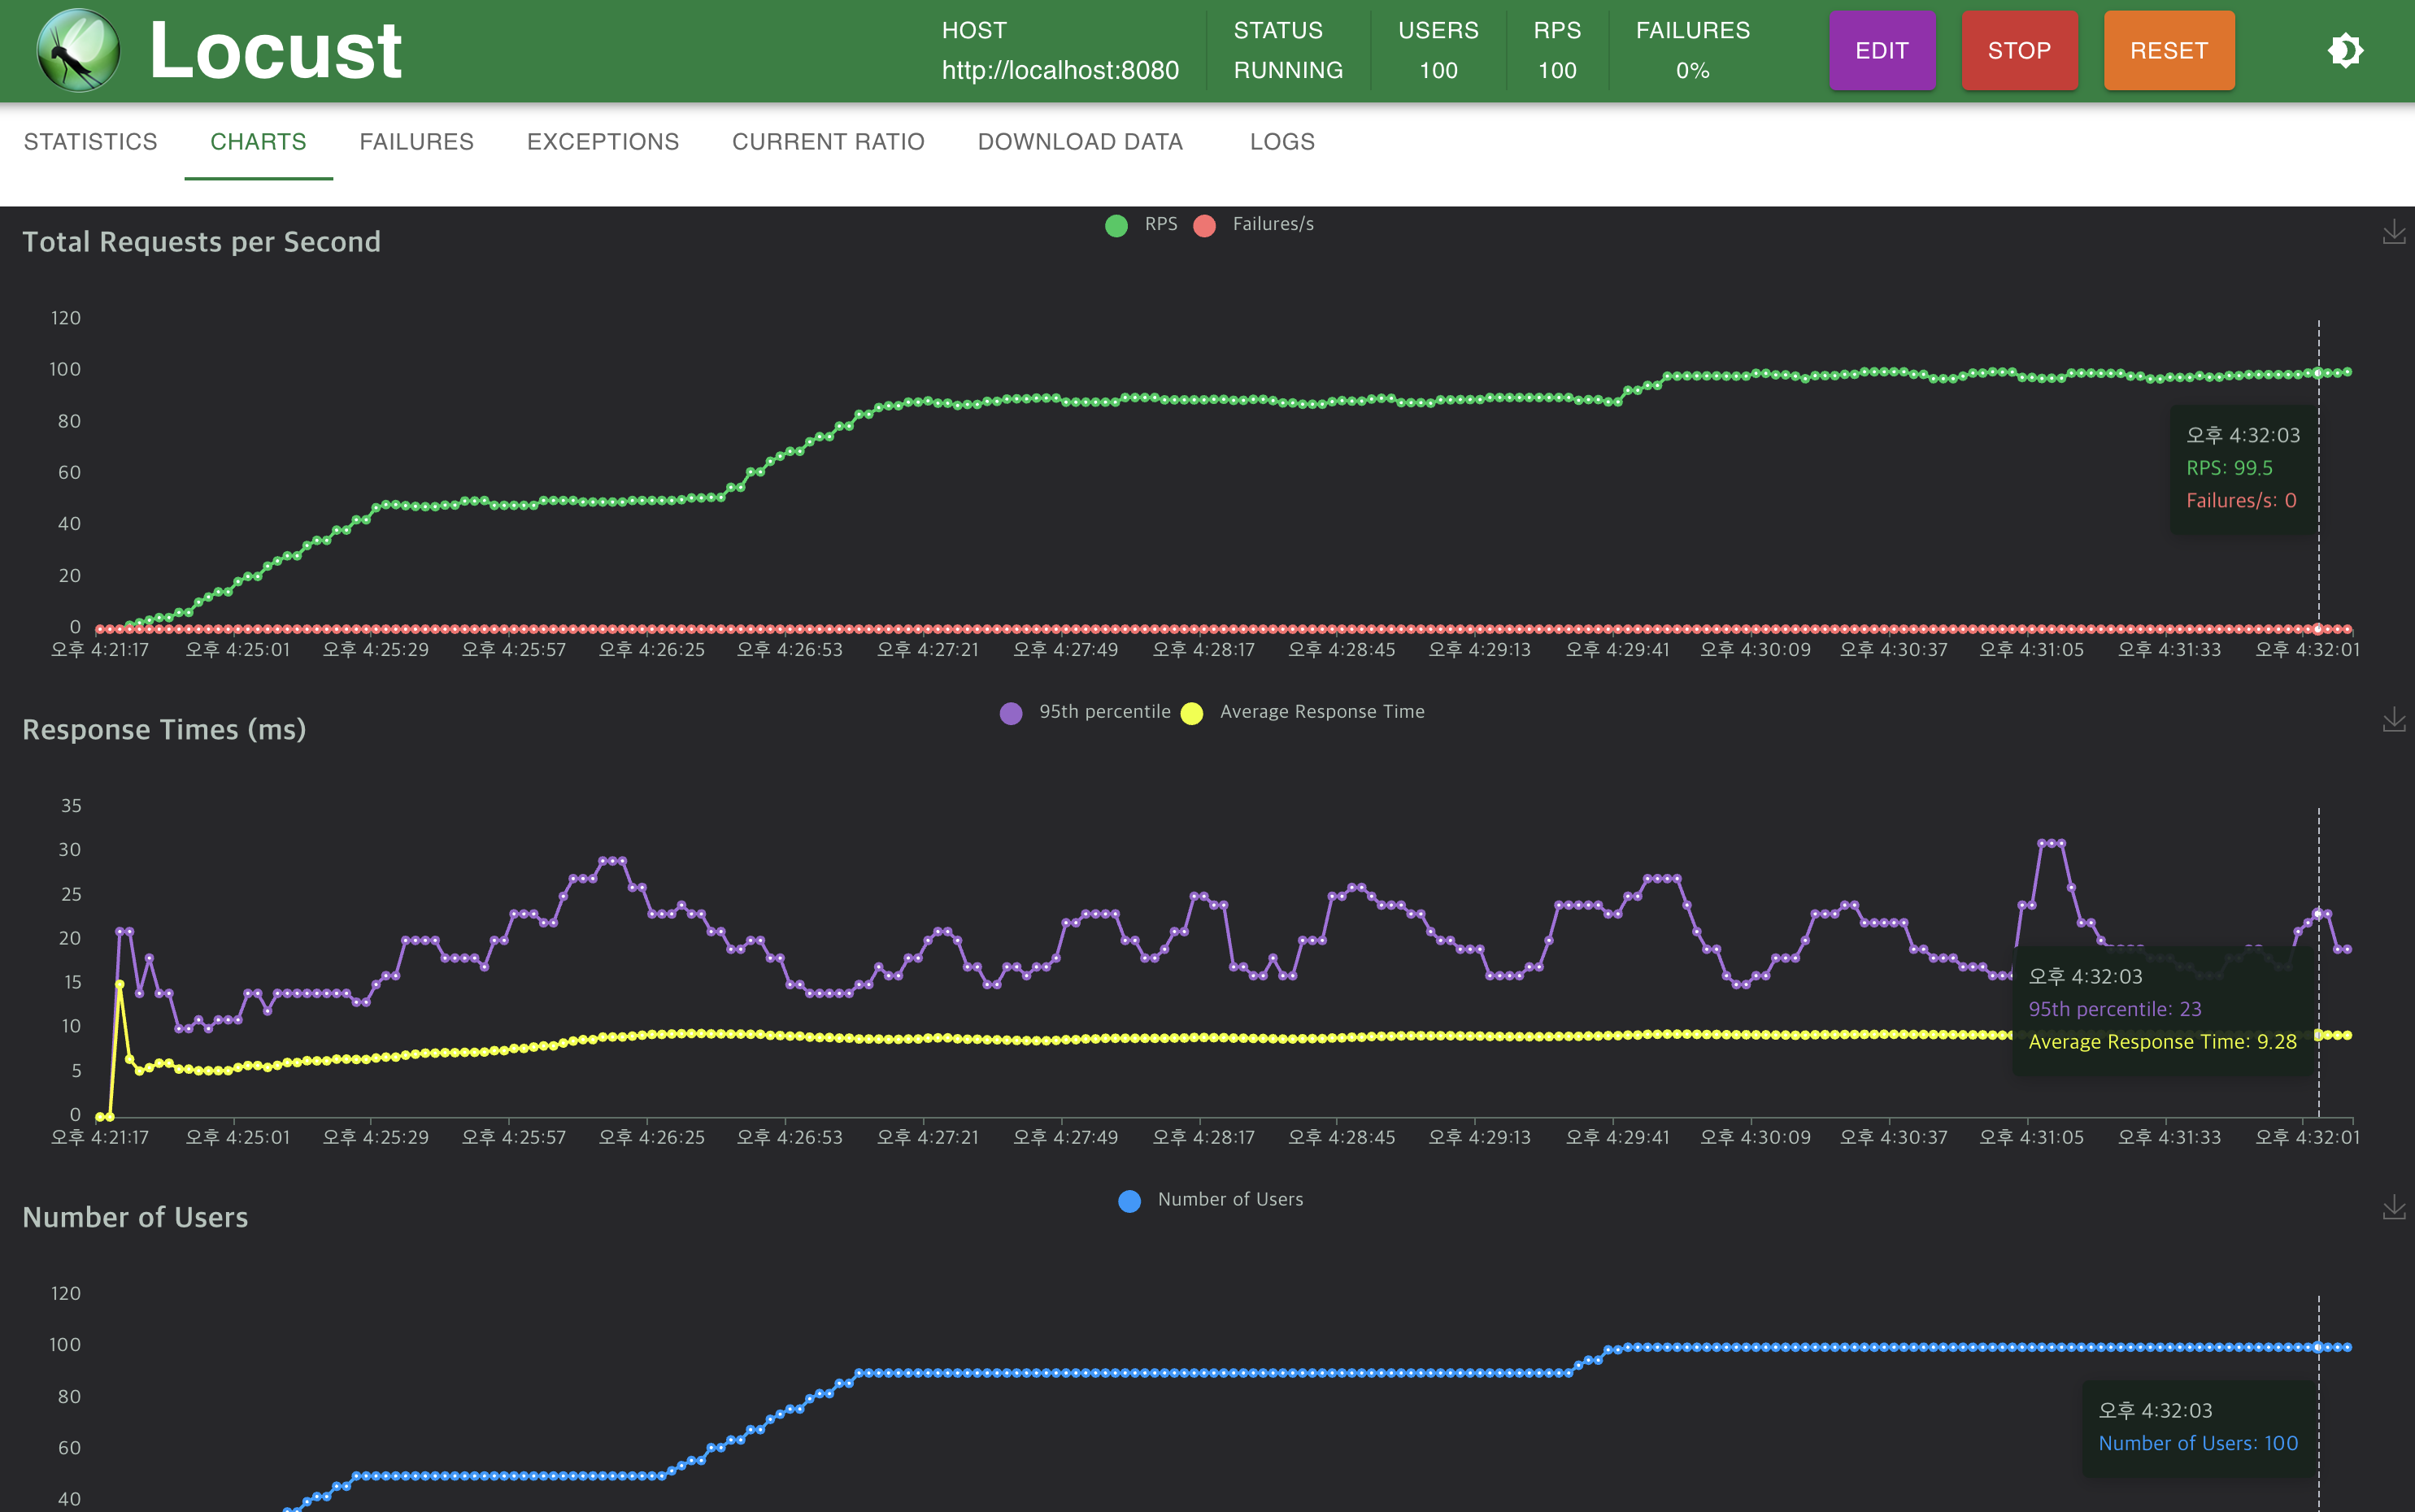
Task: Click the Total Requests per Second title
Action: [x=201, y=242]
